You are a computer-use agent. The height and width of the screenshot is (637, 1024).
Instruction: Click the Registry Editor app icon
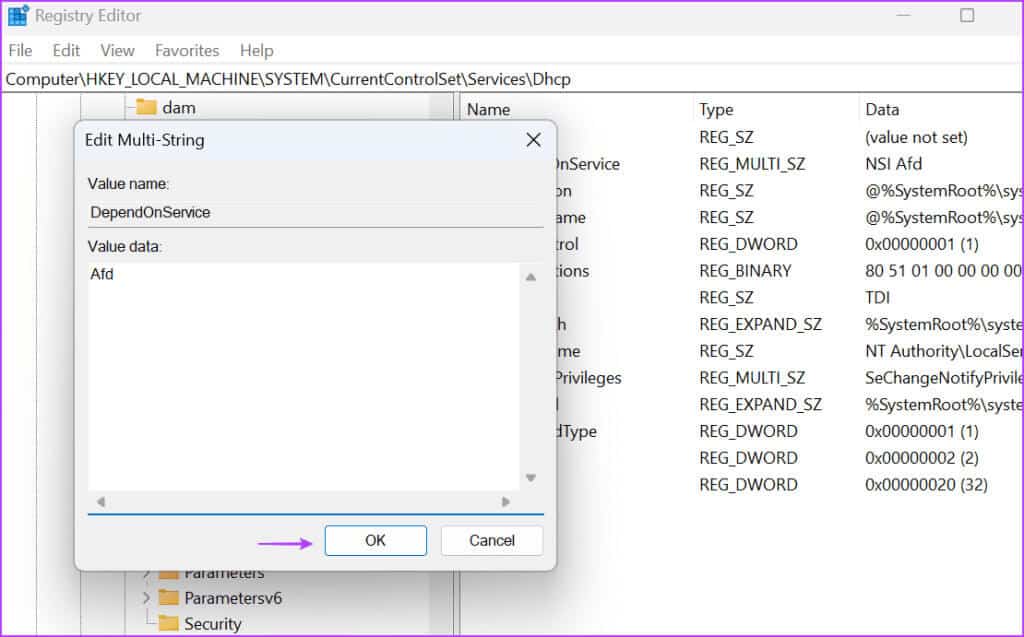pyautogui.click(x=18, y=15)
